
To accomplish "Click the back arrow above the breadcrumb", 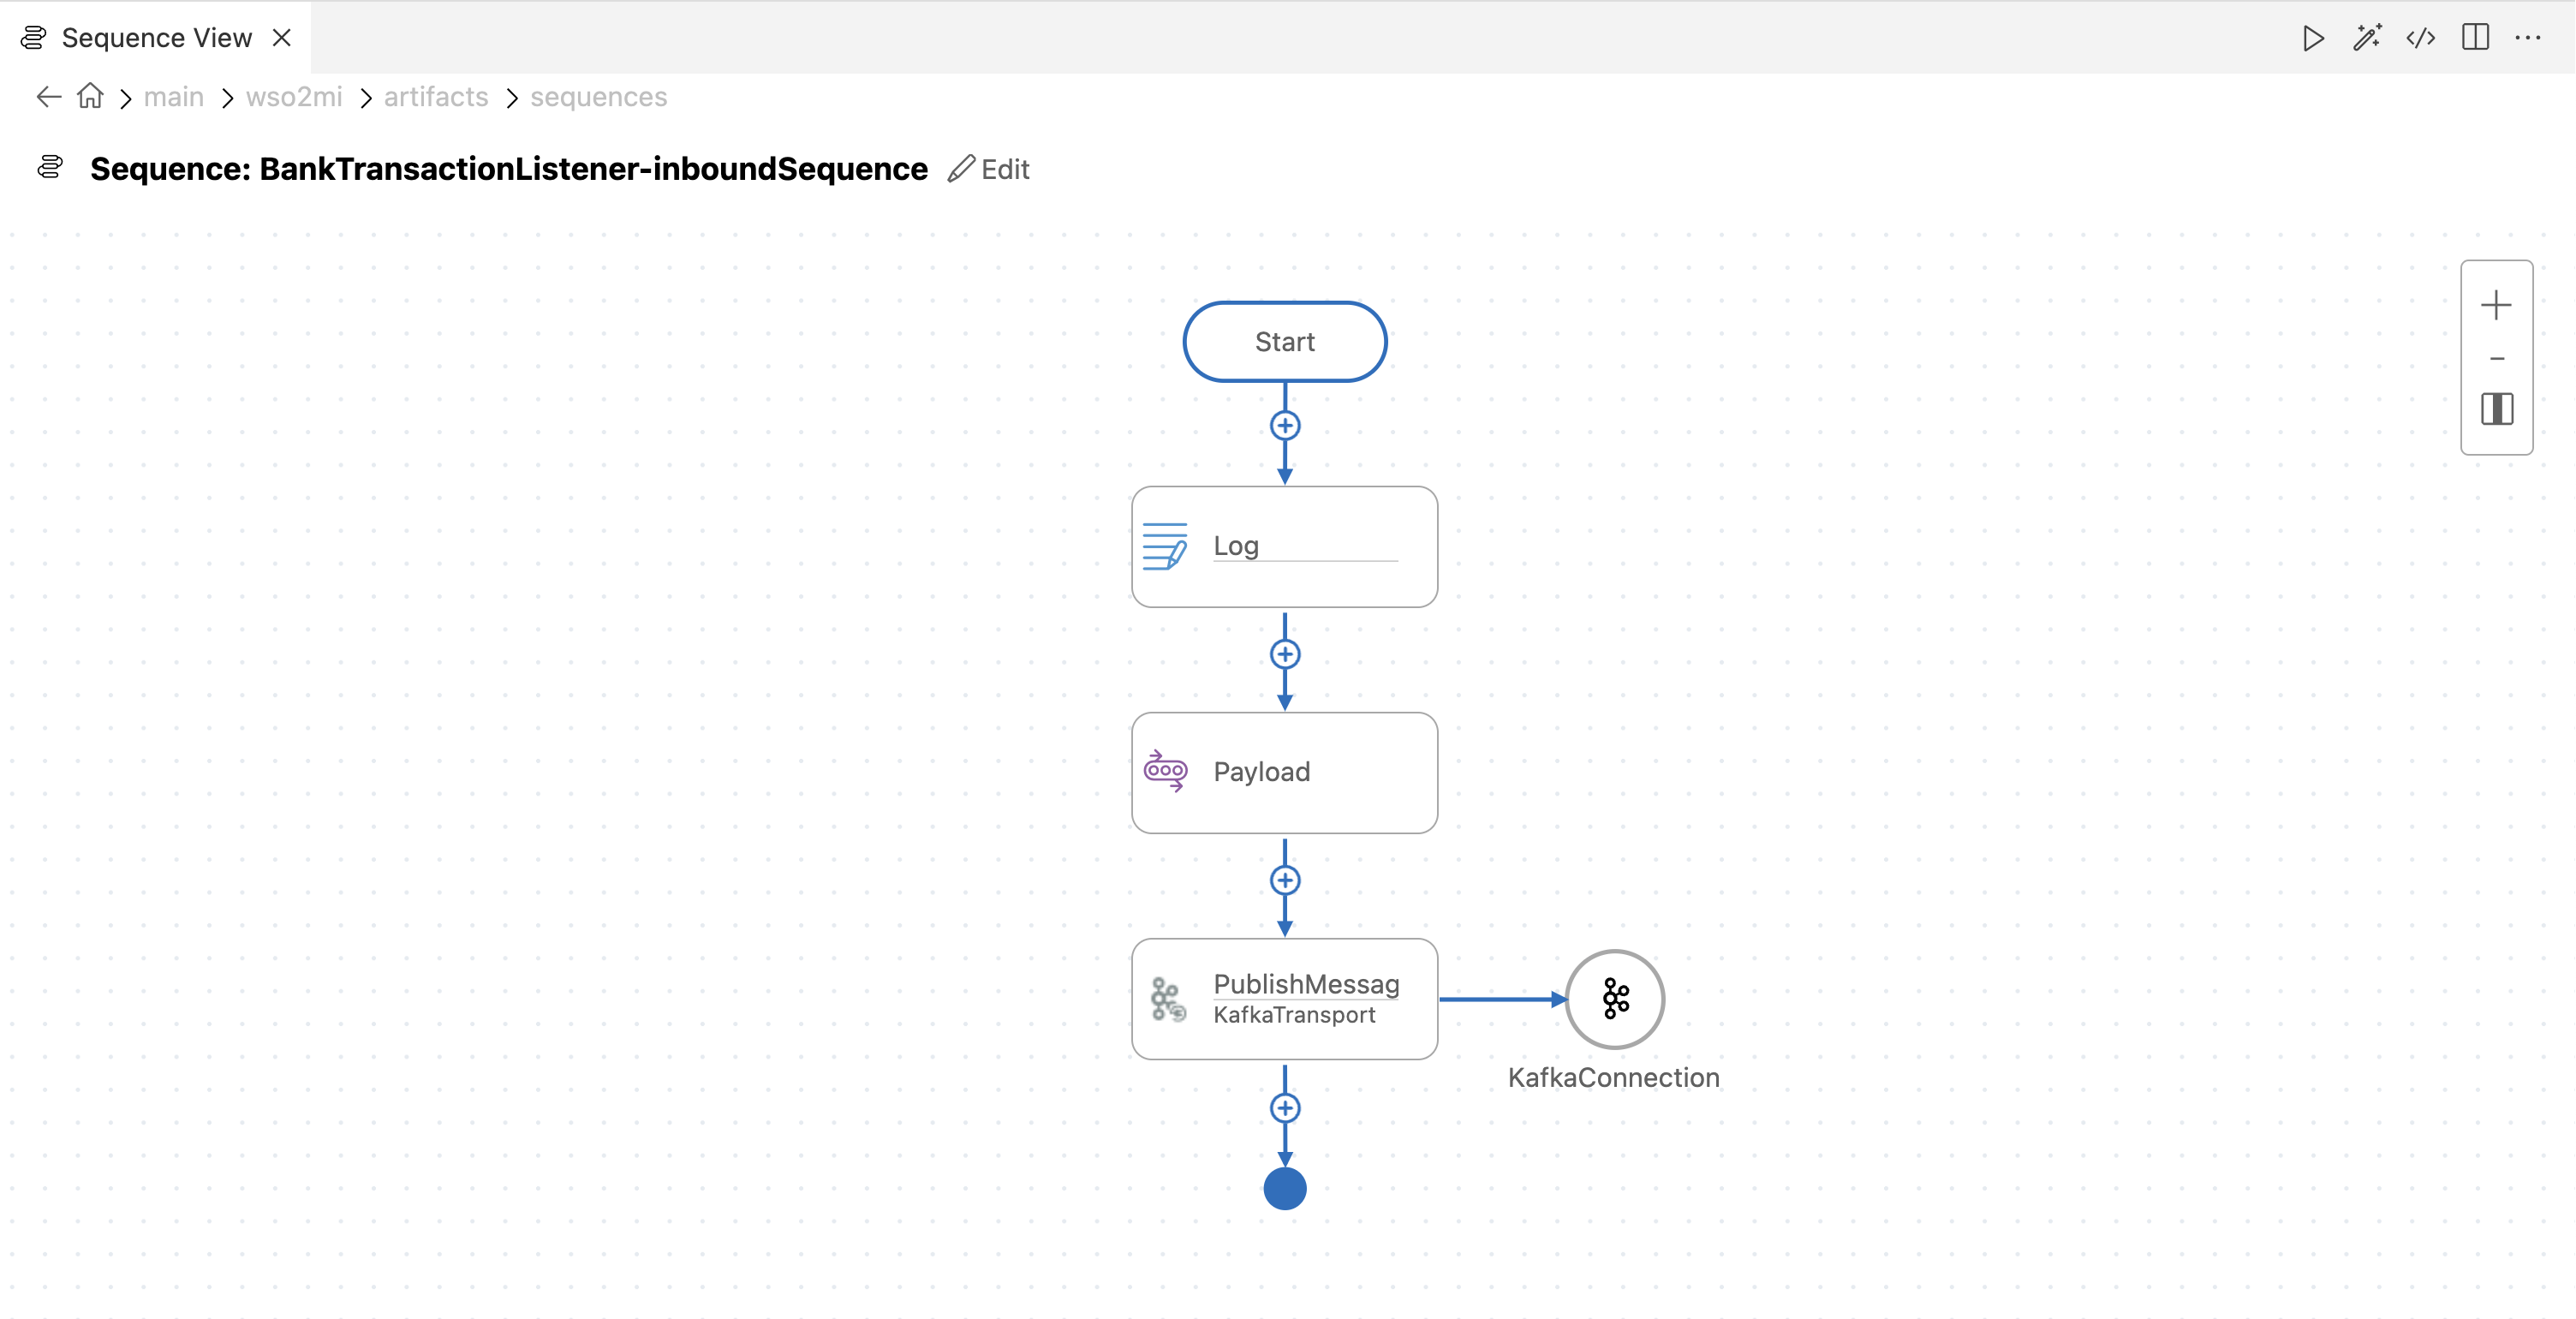I will [x=46, y=96].
